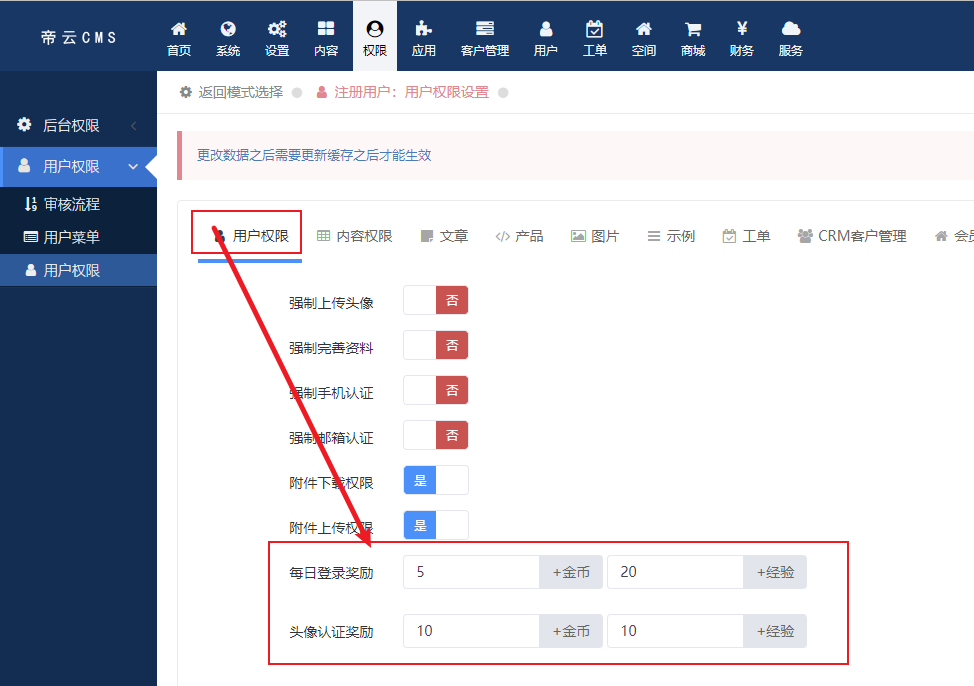
Task: Toggle the 强制上传头像 switch
Action: [435, 300]
